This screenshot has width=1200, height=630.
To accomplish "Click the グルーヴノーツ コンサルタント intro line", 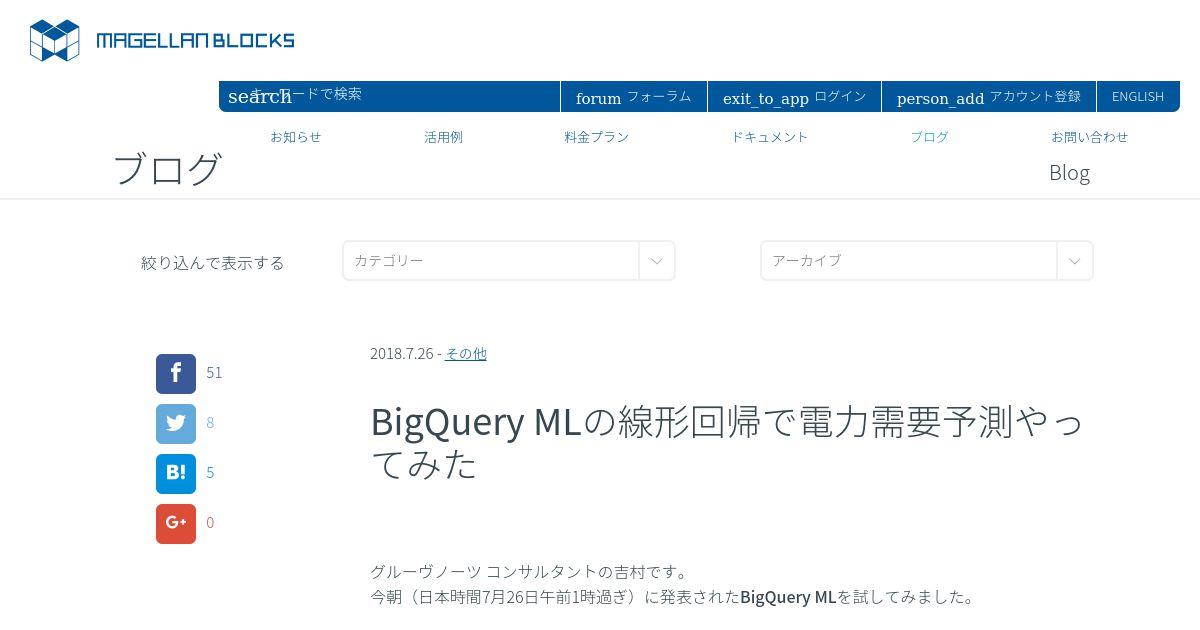I will [531, 572].
